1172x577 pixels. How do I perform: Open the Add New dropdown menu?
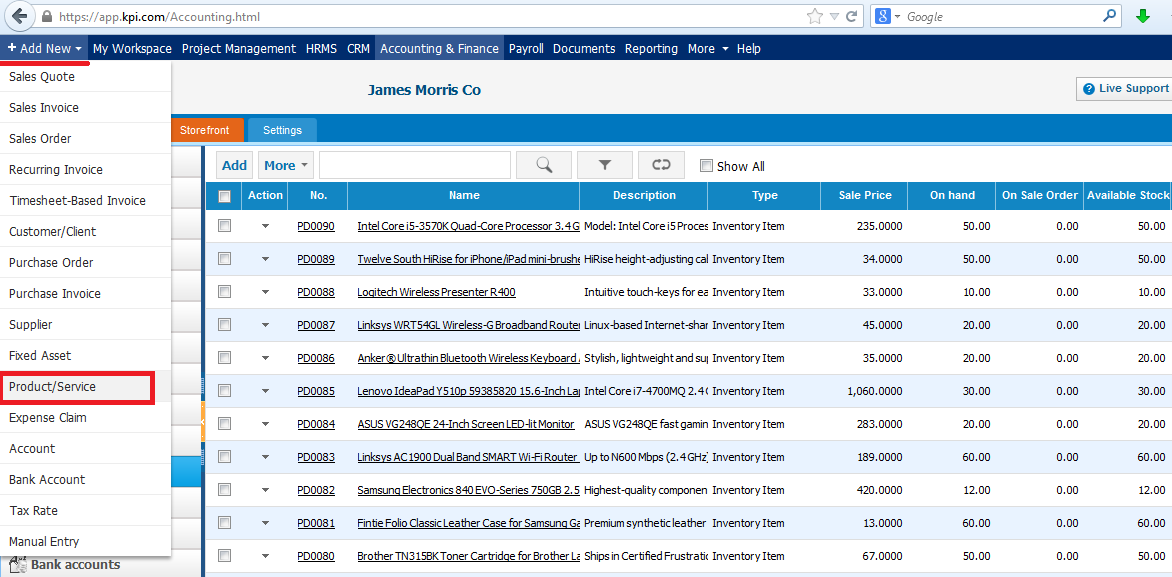pyautogui.click(x=44, y=49)
